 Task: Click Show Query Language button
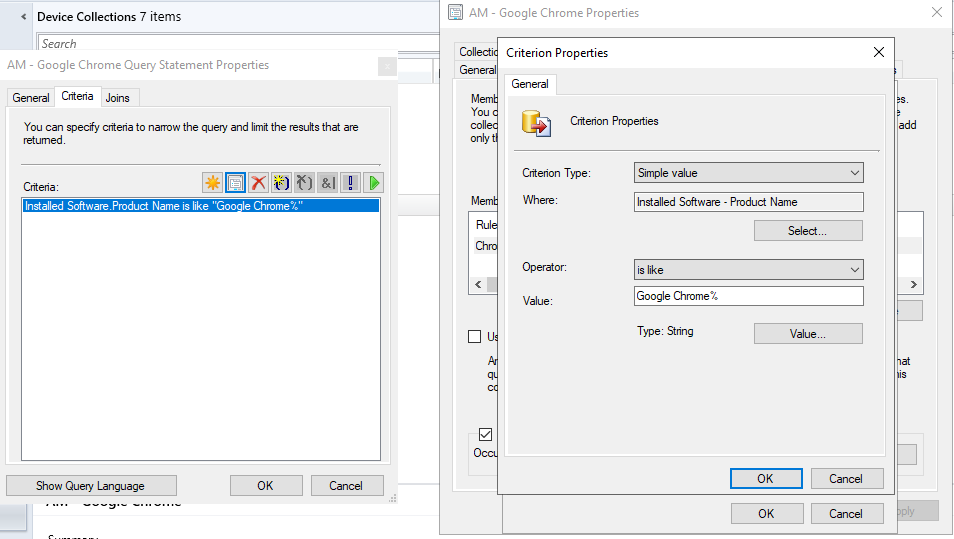pos(91,486)
